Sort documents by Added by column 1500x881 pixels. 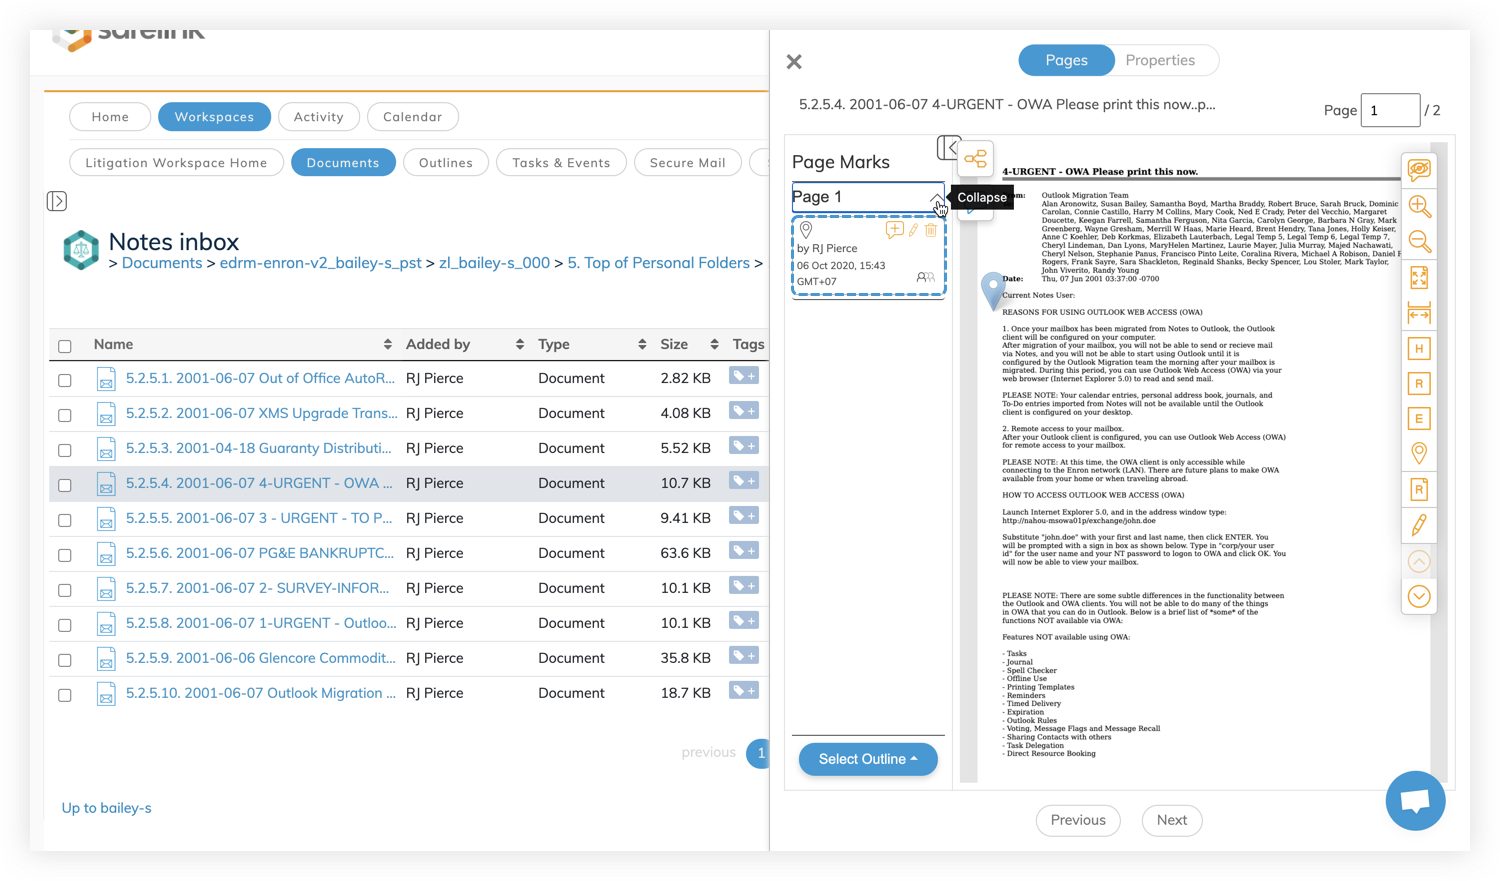[519, 344]
